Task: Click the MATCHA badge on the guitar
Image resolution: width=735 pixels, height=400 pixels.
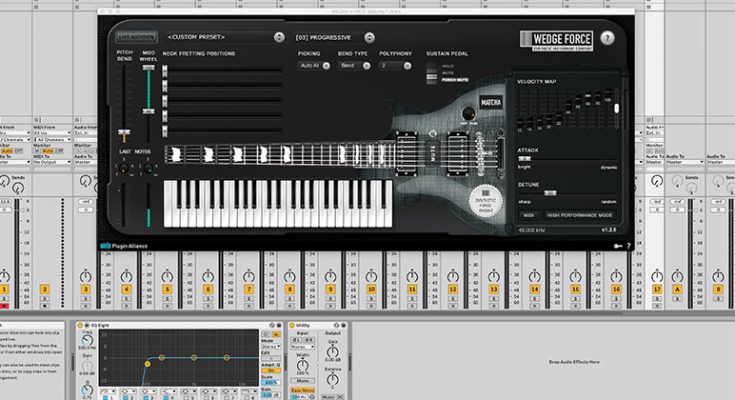Action: point(491,102)
